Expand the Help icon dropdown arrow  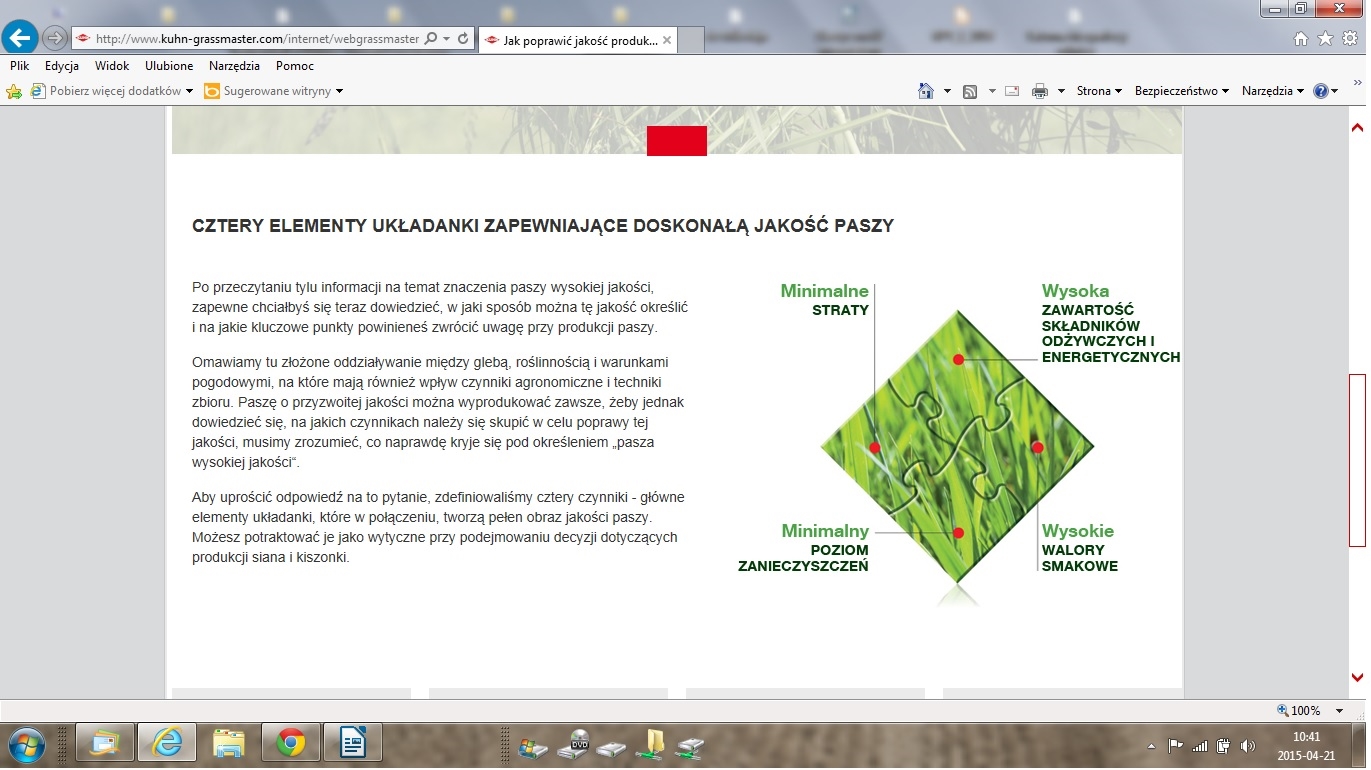pos(1335,91)
